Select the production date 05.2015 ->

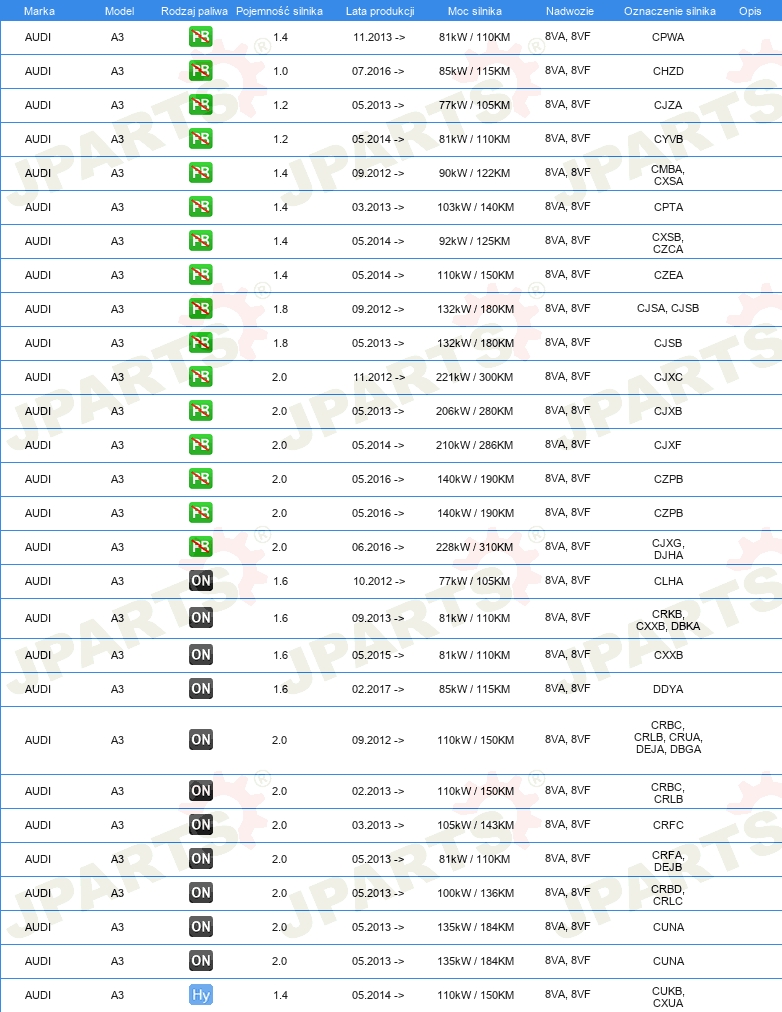378,655
